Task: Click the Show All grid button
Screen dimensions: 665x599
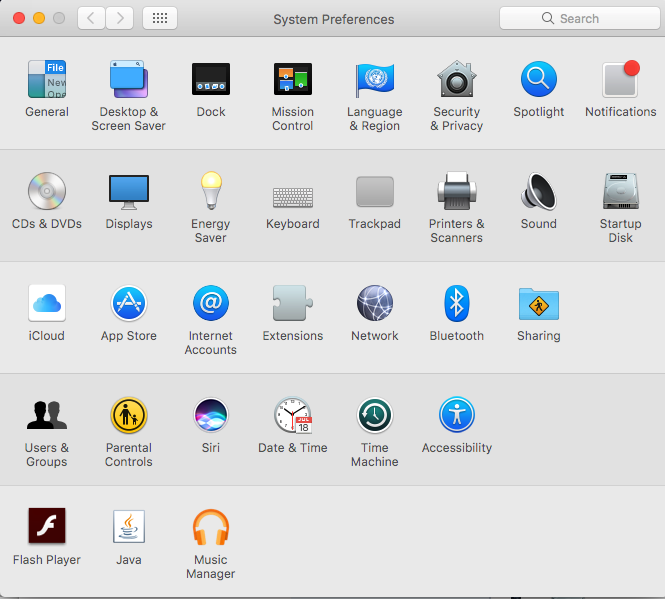Action: point(160,18)
